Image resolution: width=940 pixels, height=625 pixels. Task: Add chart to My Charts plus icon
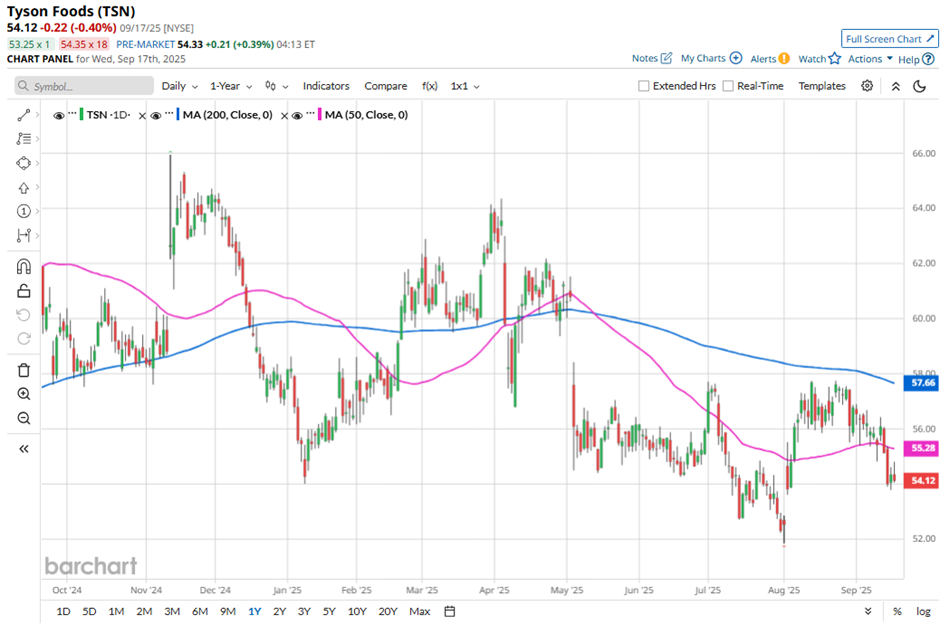(x=736, y=58)
